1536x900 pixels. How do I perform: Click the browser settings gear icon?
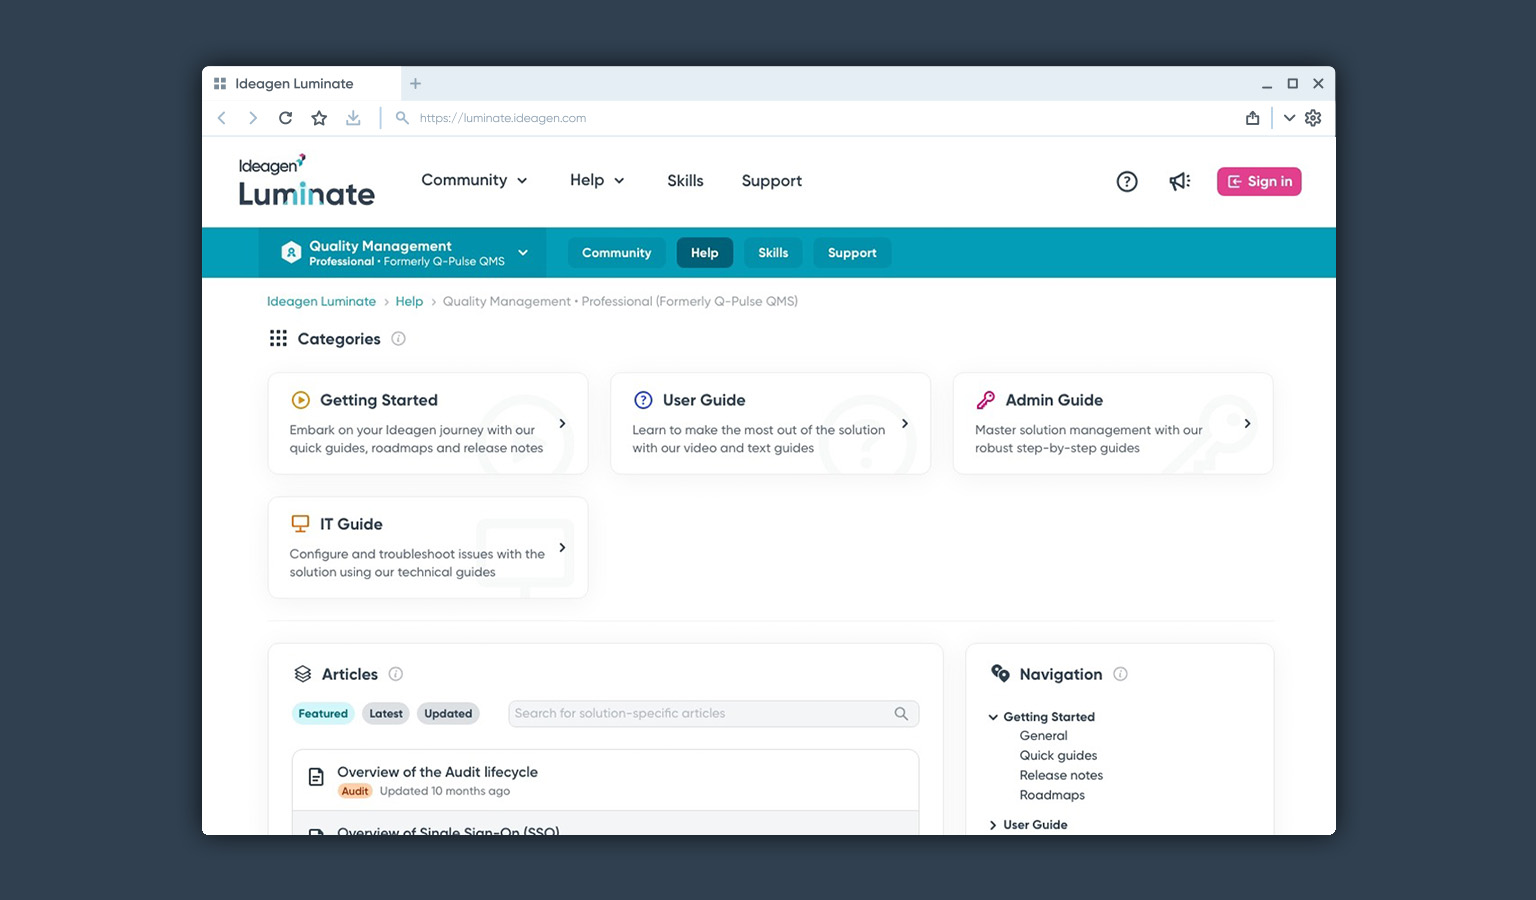(1313, 118)
